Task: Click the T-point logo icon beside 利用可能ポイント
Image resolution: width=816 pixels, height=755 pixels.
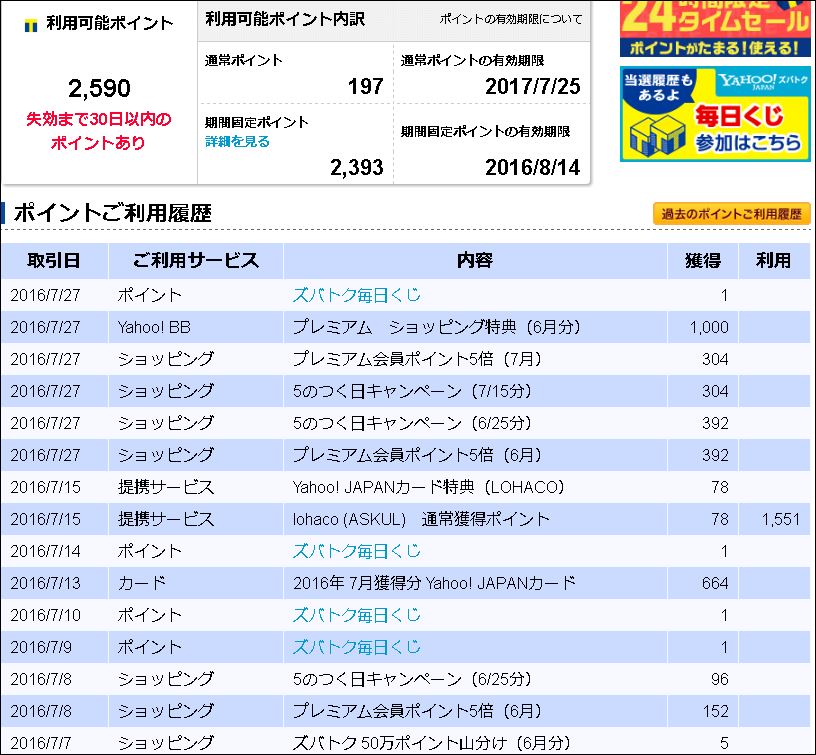Action: point(31,25)
